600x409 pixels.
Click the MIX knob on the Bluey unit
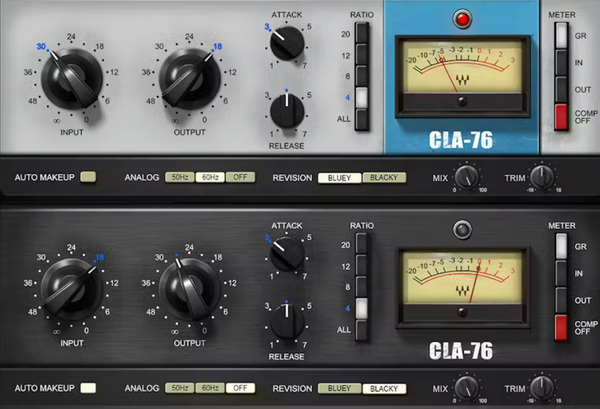coord(467,178)
